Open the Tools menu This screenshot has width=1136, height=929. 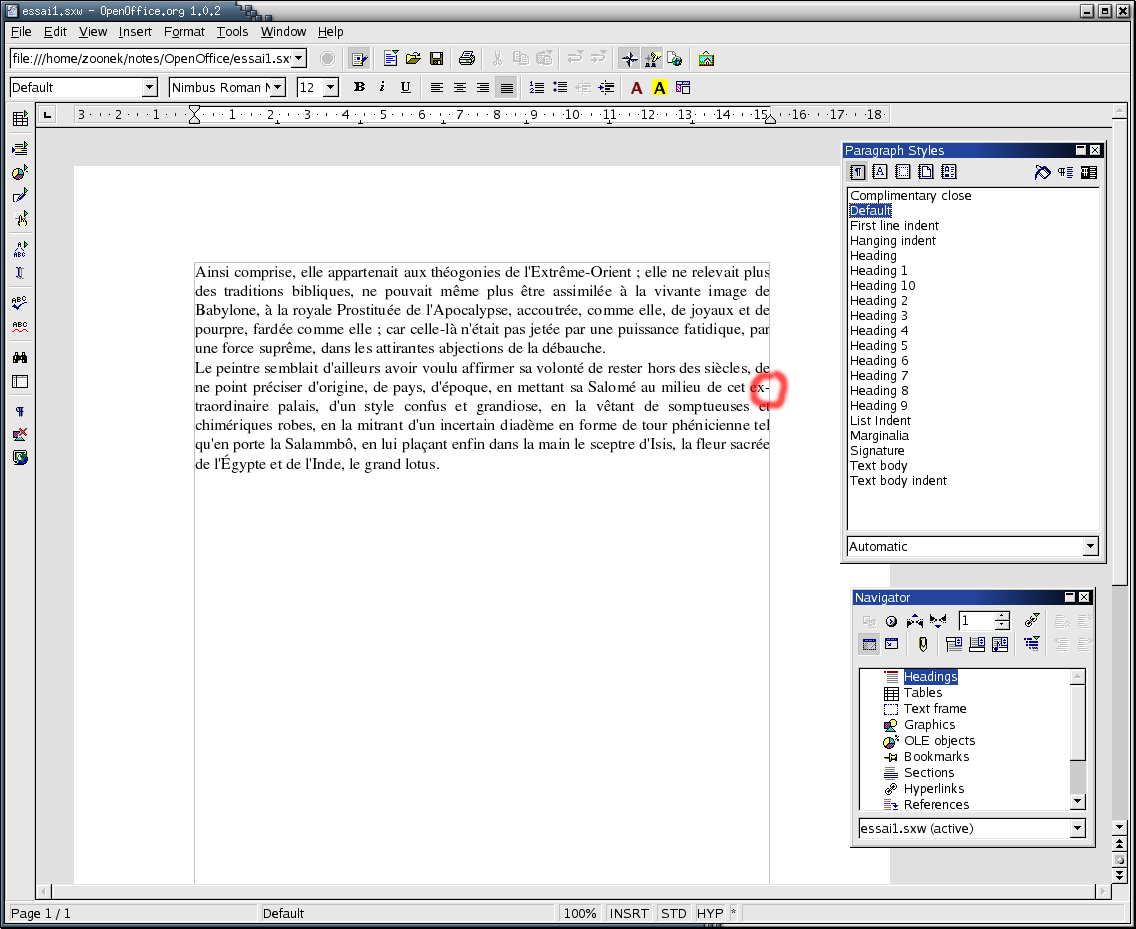pos(232,32)
